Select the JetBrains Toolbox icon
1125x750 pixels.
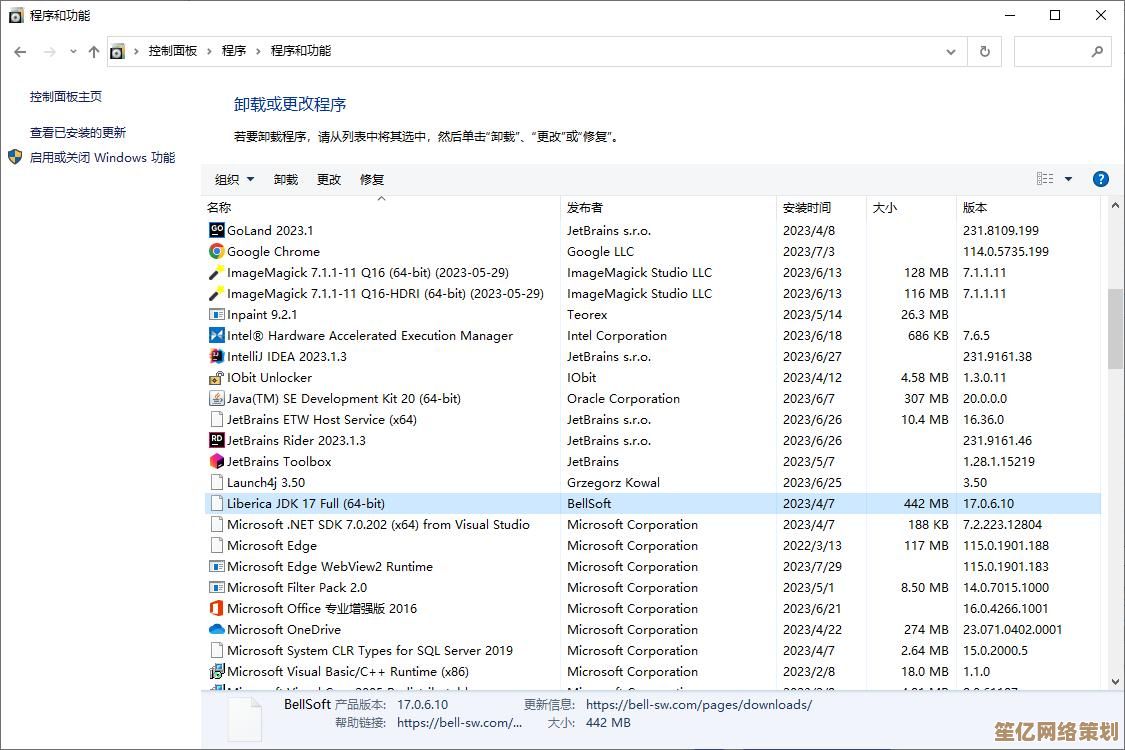click(x=216, y=462)
